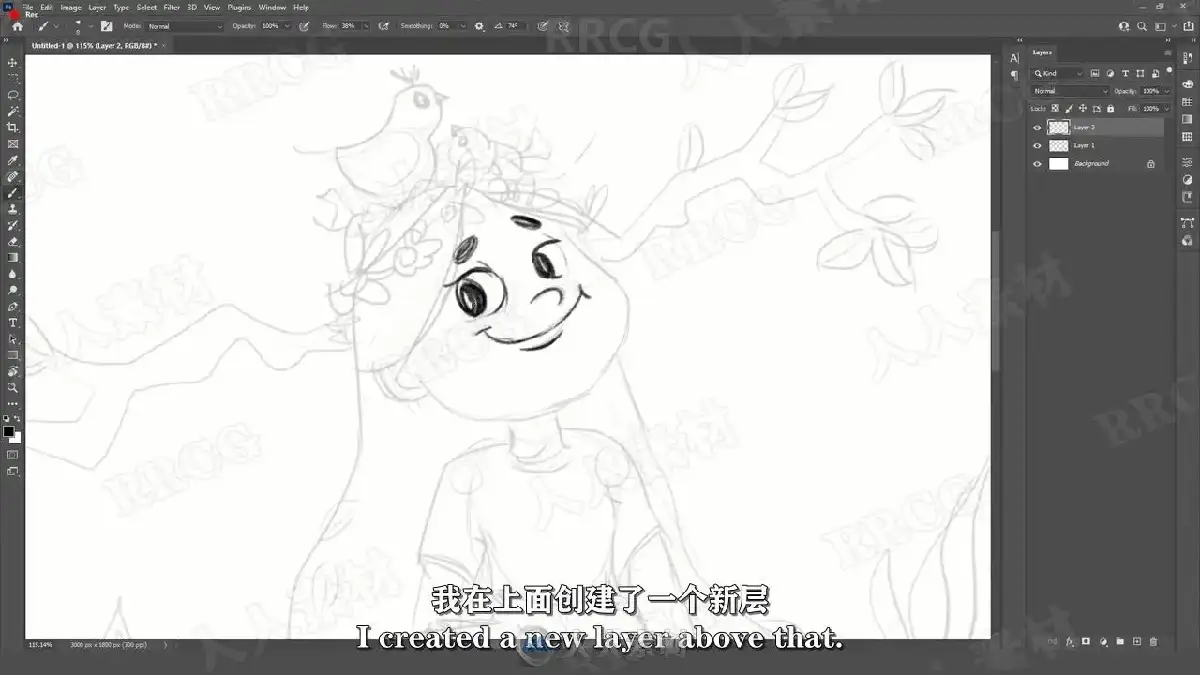Expand the layer Kind filter dropdown
Image resolution: width=1200 pixels, height=675 pixels.
click(1058, 73)
